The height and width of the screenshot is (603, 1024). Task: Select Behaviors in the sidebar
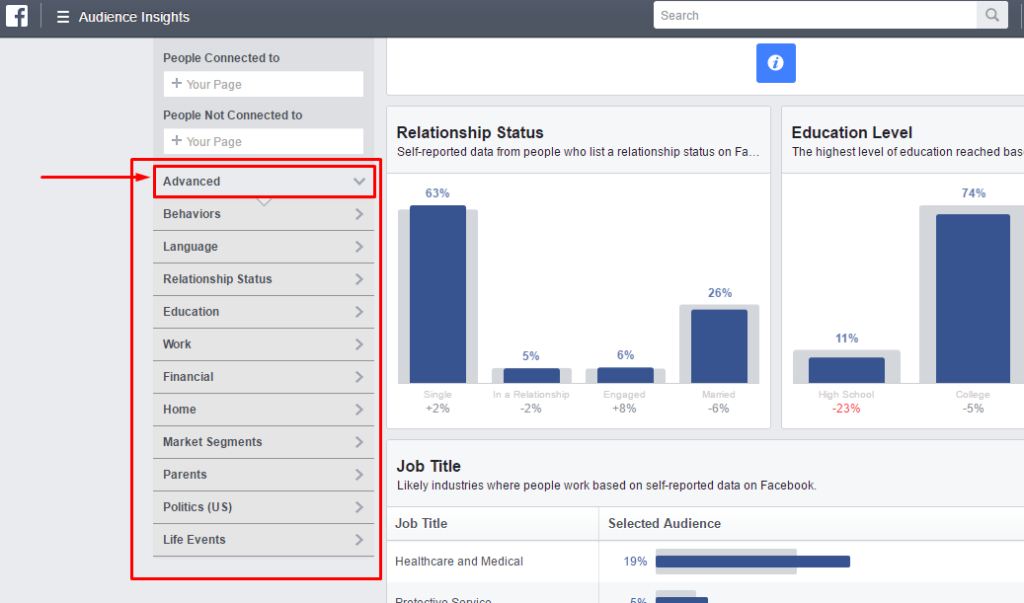(192, 214)
